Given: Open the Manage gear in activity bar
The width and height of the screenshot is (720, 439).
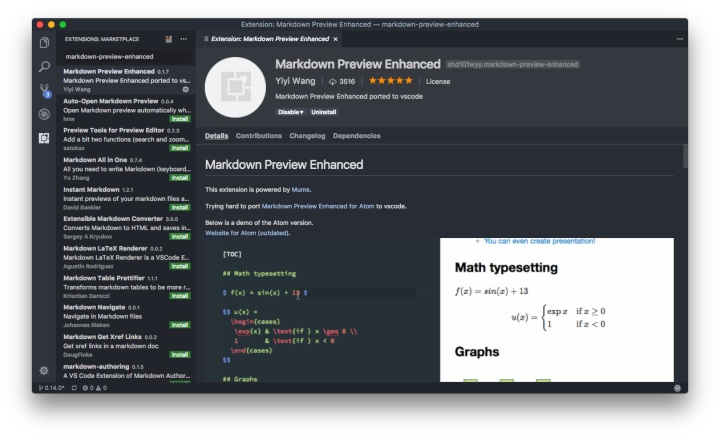Looking at the screenshot, I should click(44, 370).
